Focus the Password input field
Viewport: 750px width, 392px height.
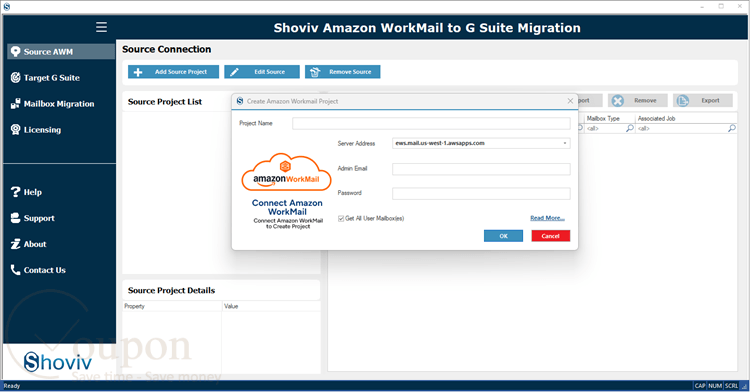click(481, 193)
